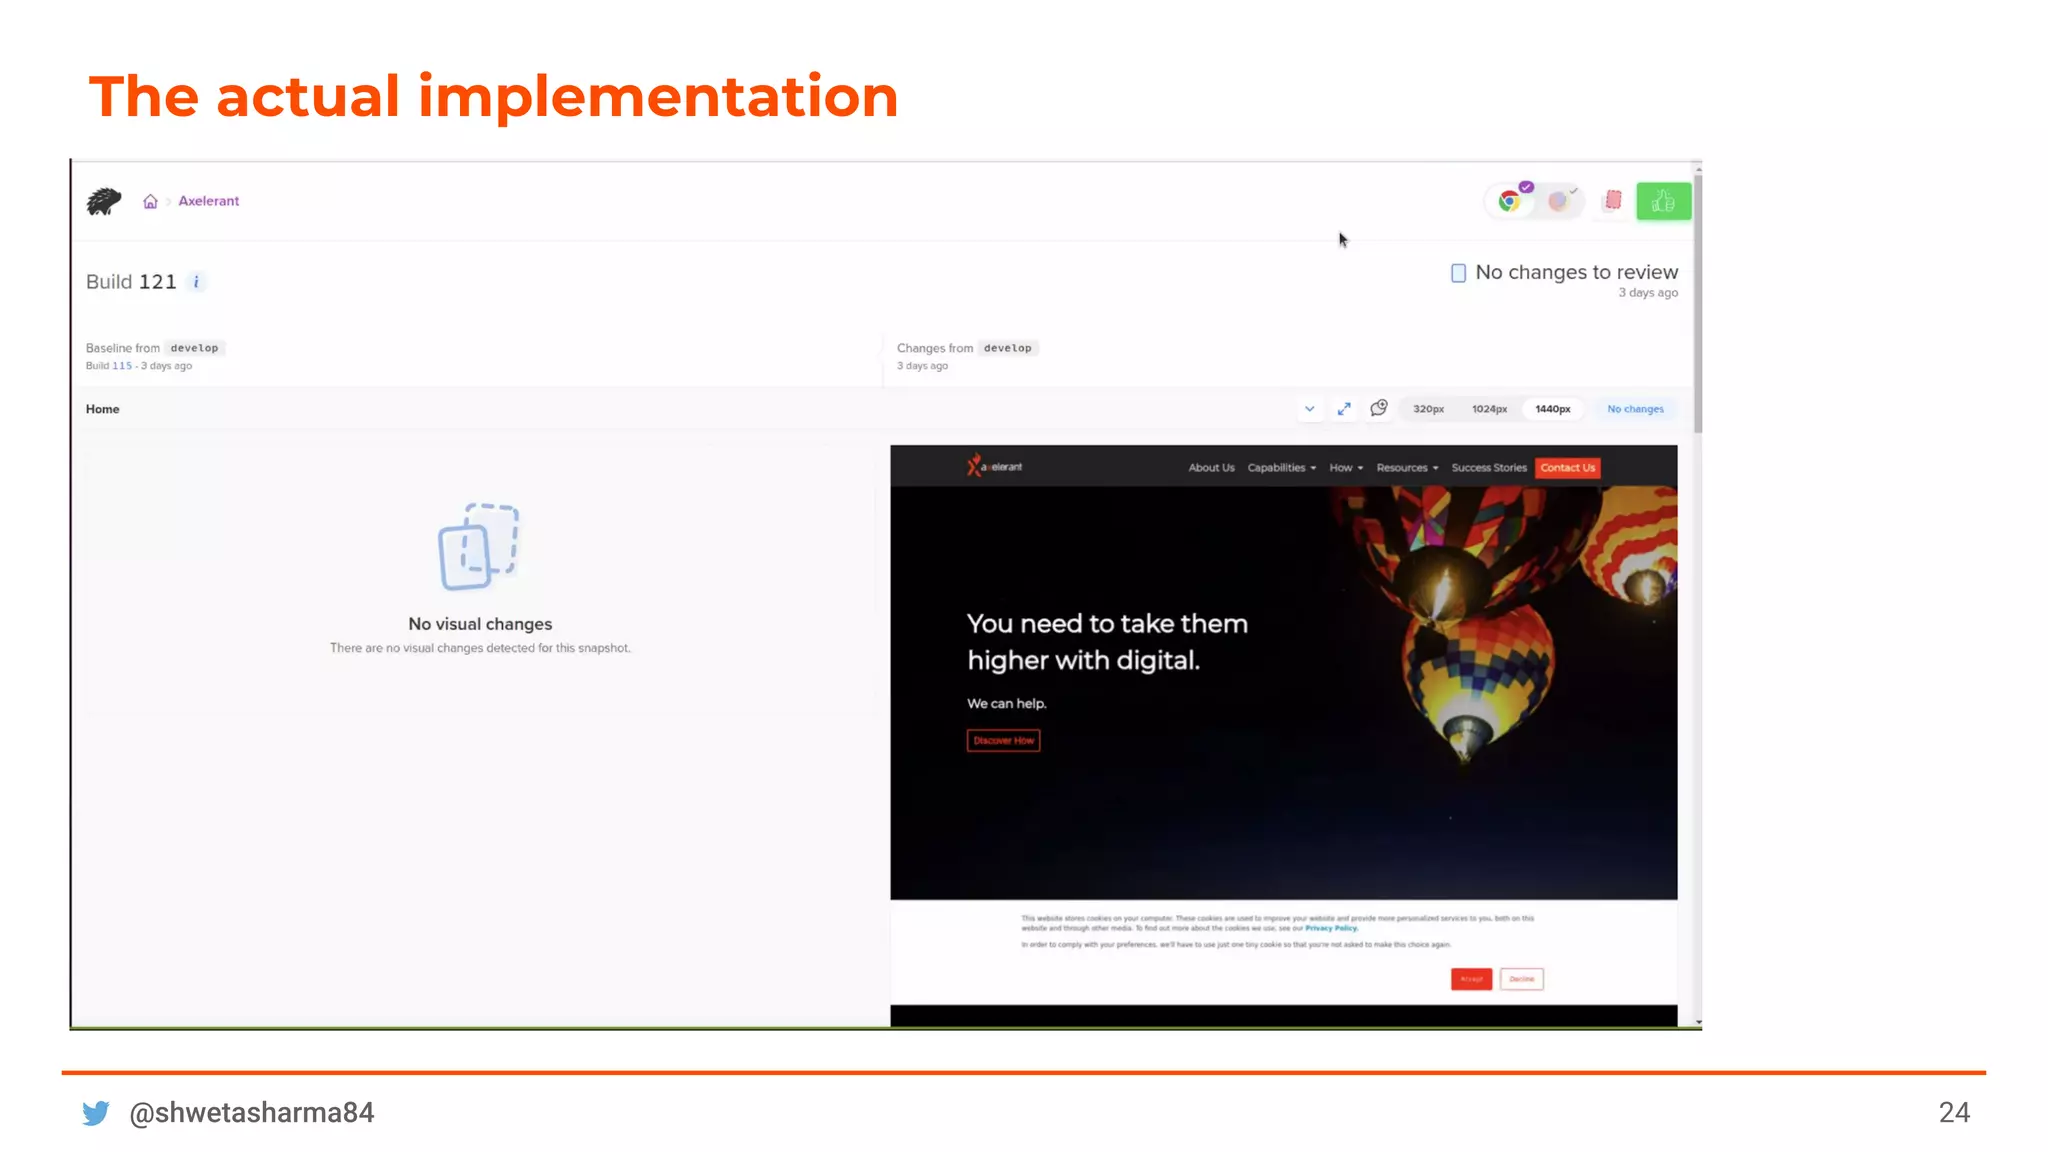Click the Axelerant logo in snapshot
This screenshot has height=1152, width=2048.
point(995,466)
